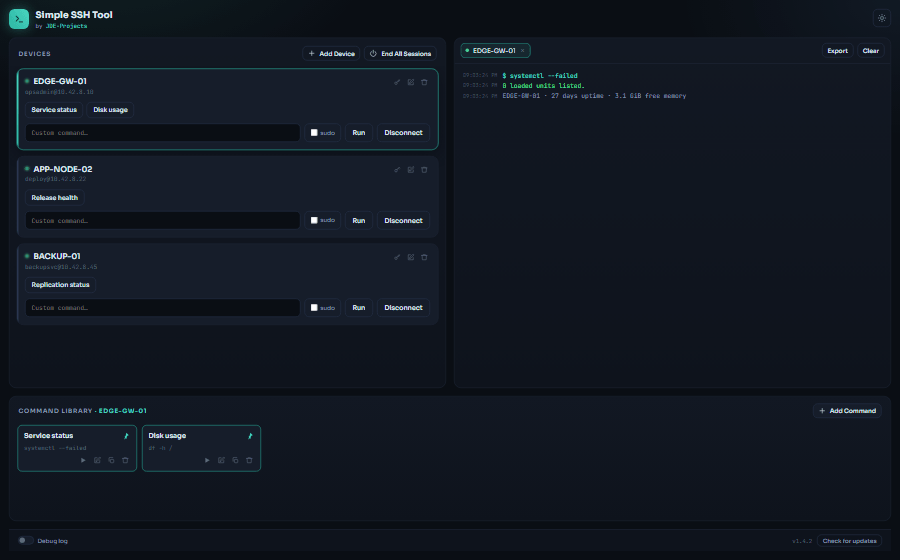Run the Disk usage library command play icon
The height and width of the screenshot is (560, 900).
click(207, 460)
